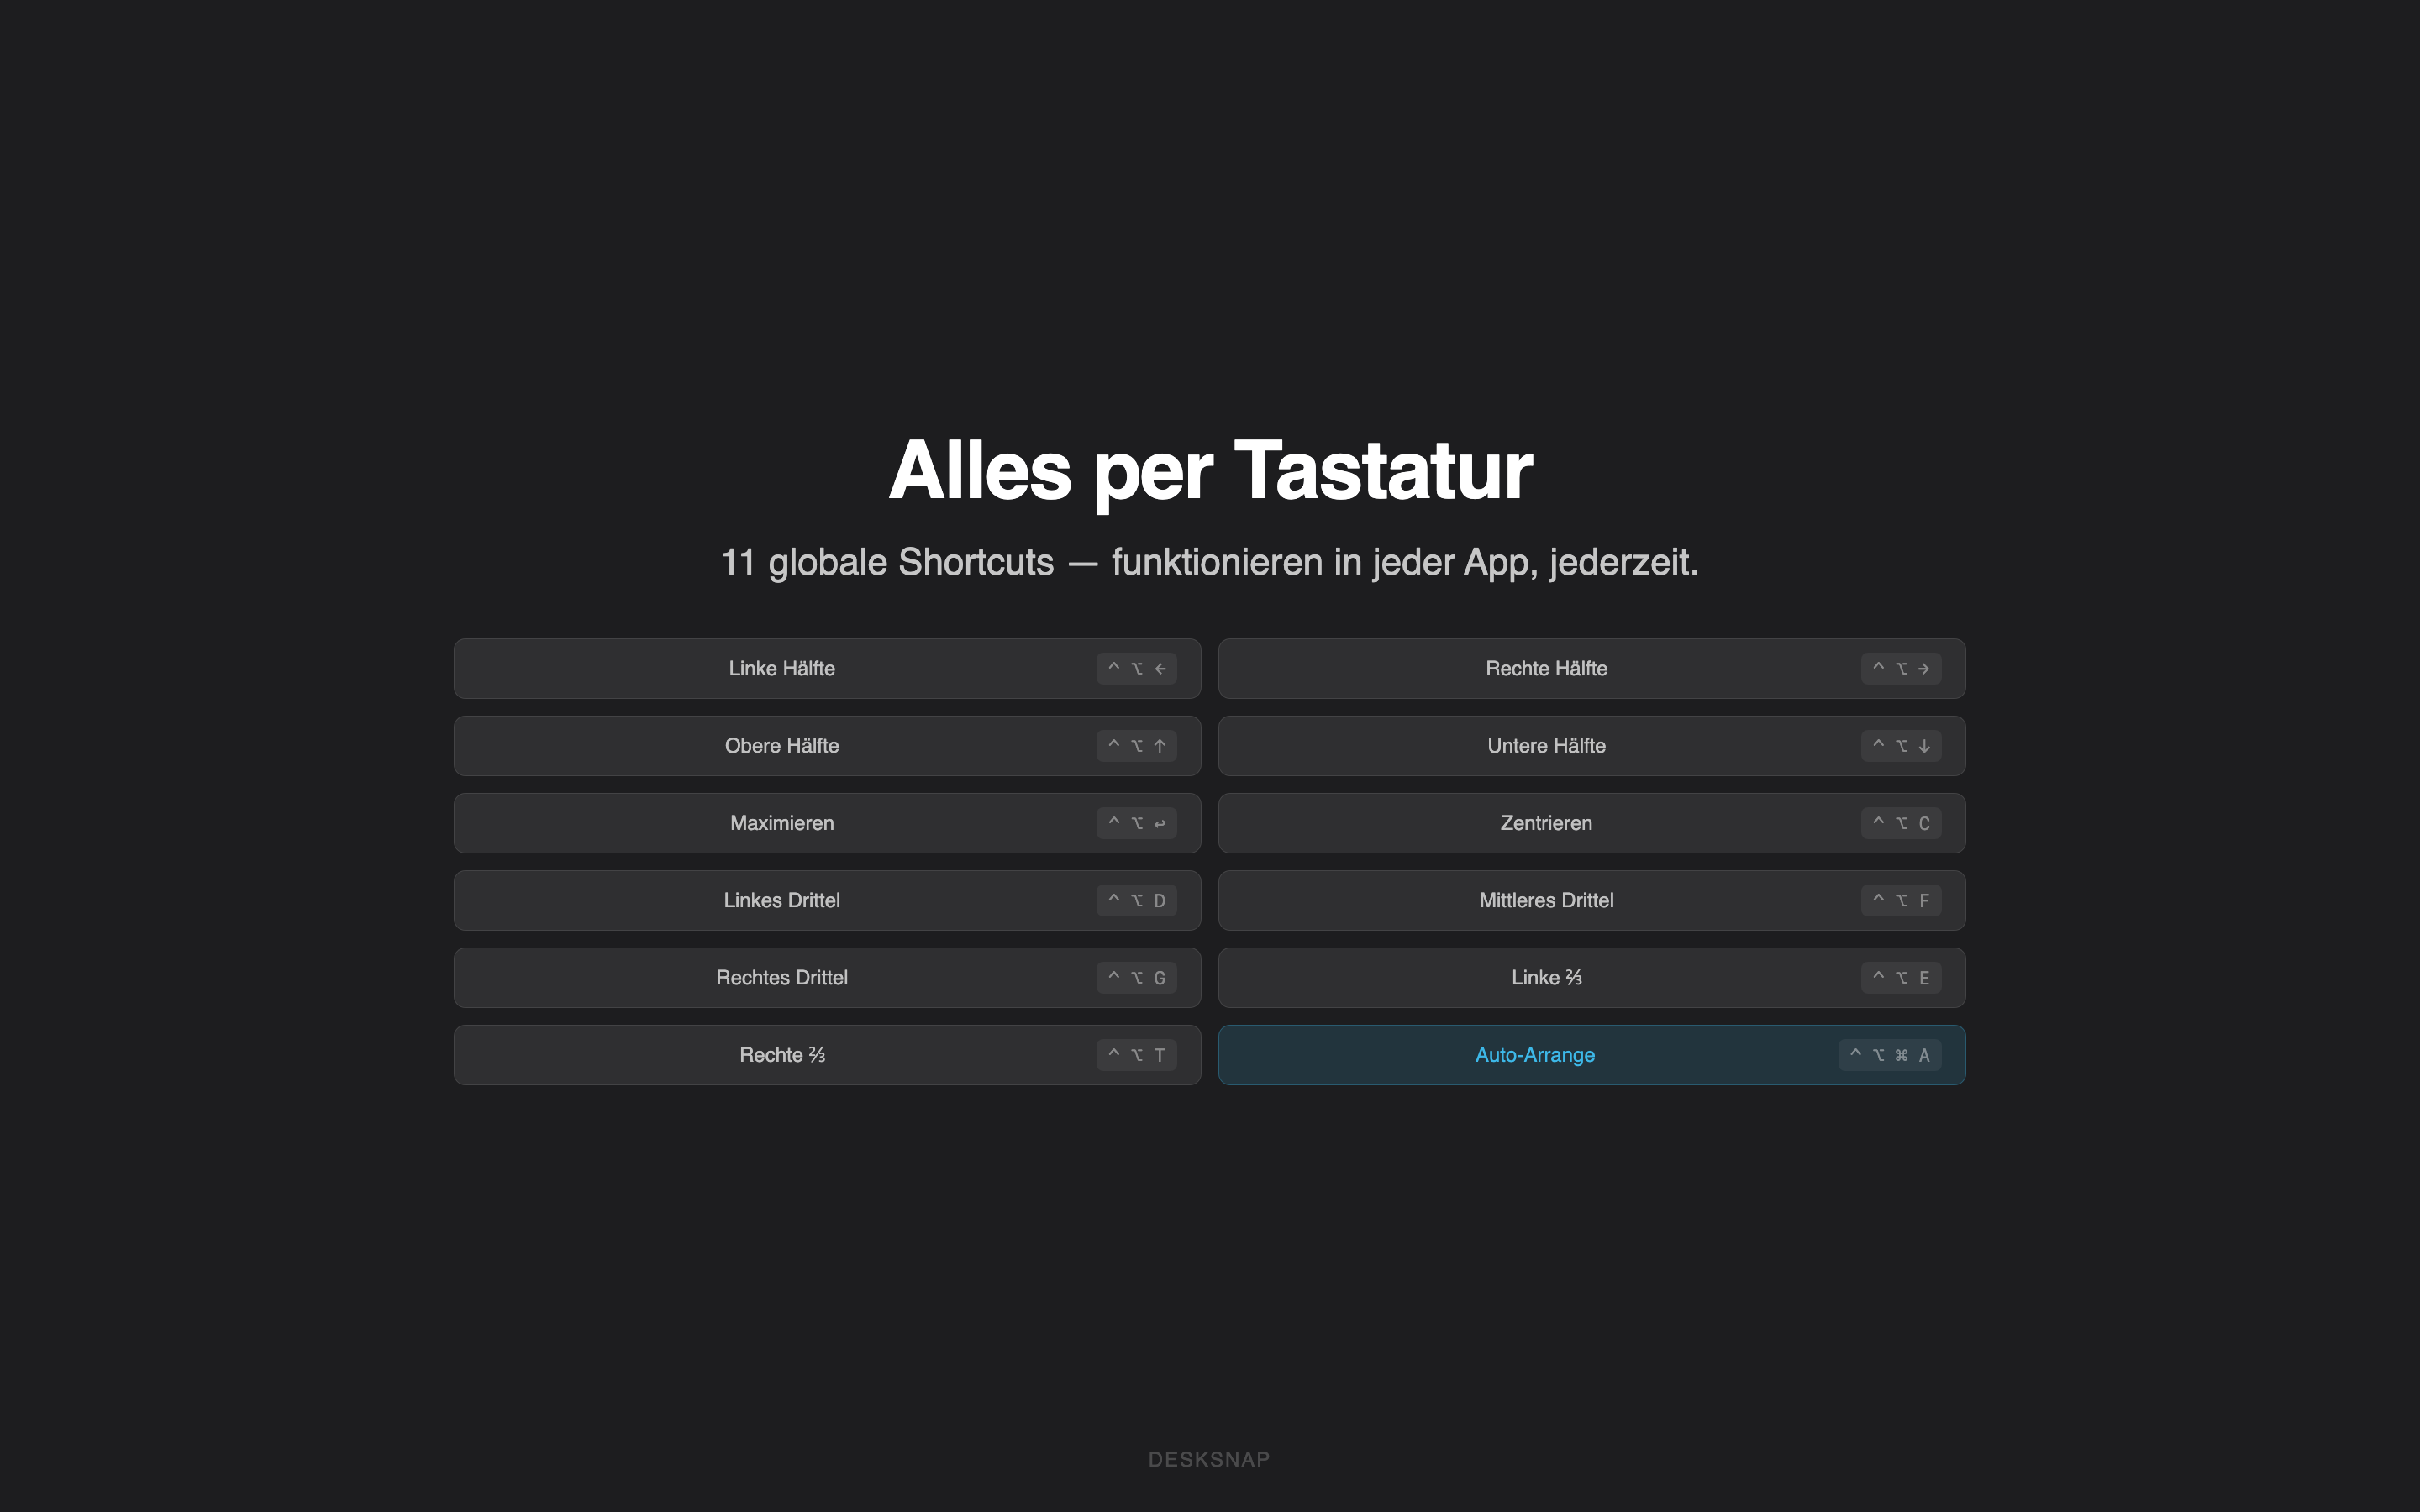Select Mittleres Drittel from the shortcut list
This screenshot has height=1512, width=2420.
click(1591, 900)
